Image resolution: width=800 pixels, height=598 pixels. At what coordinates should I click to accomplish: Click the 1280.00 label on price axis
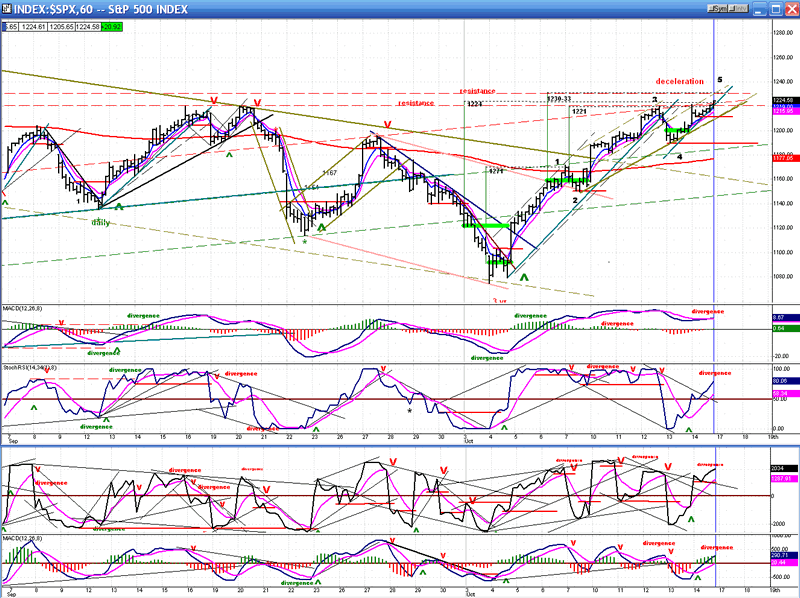(x=783, y=31)
